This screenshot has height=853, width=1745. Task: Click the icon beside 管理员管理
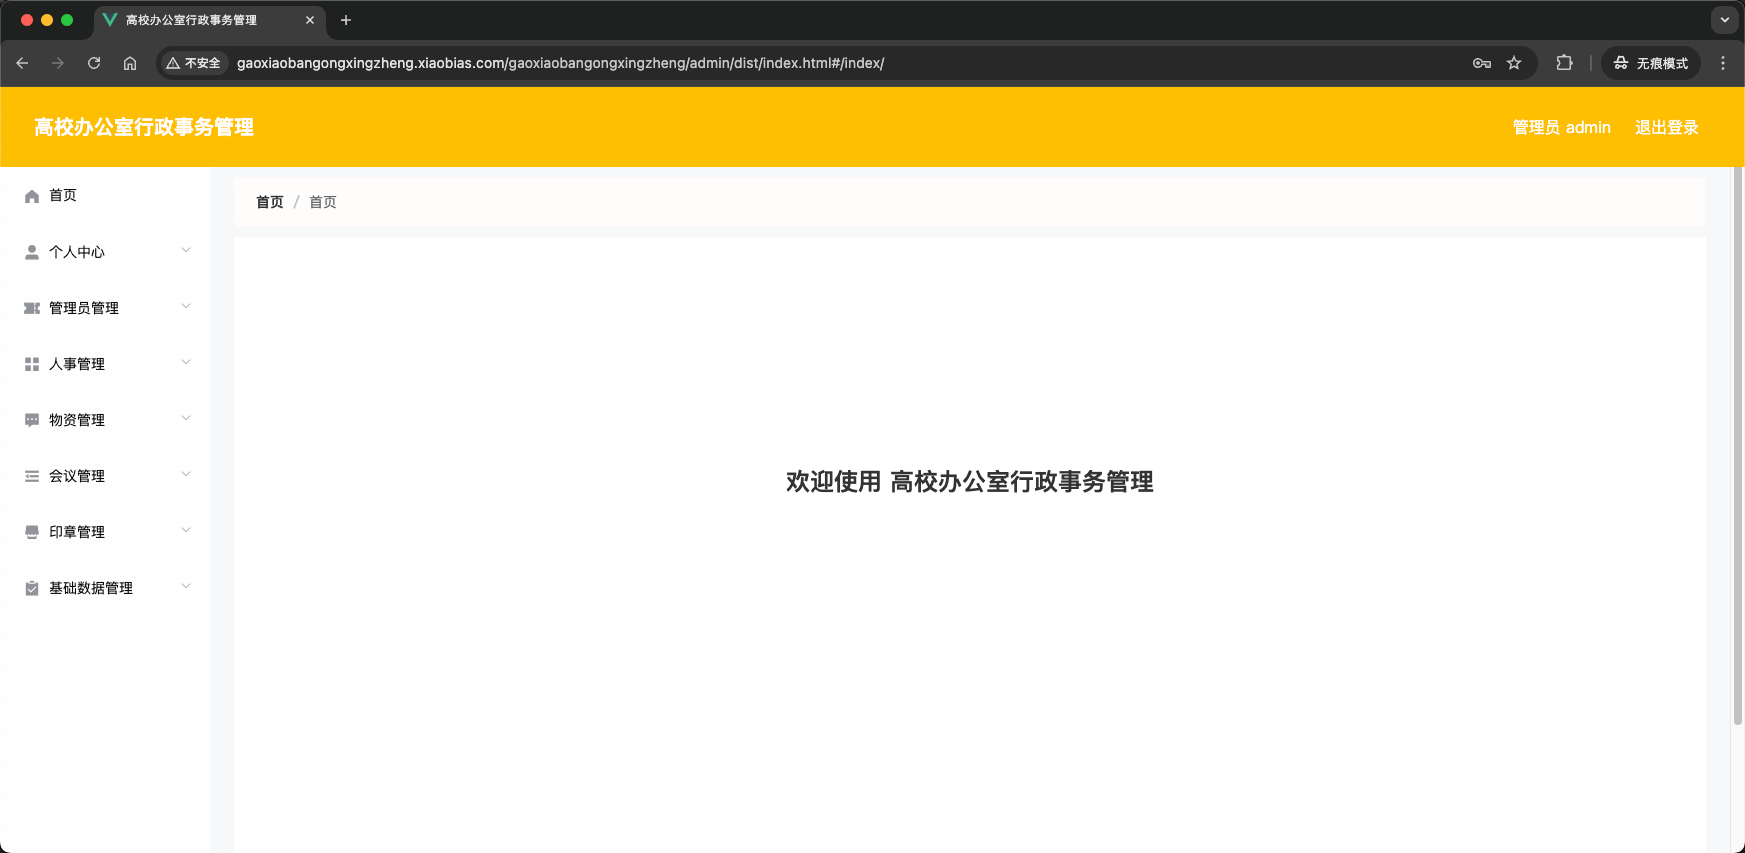pos(32,308)
